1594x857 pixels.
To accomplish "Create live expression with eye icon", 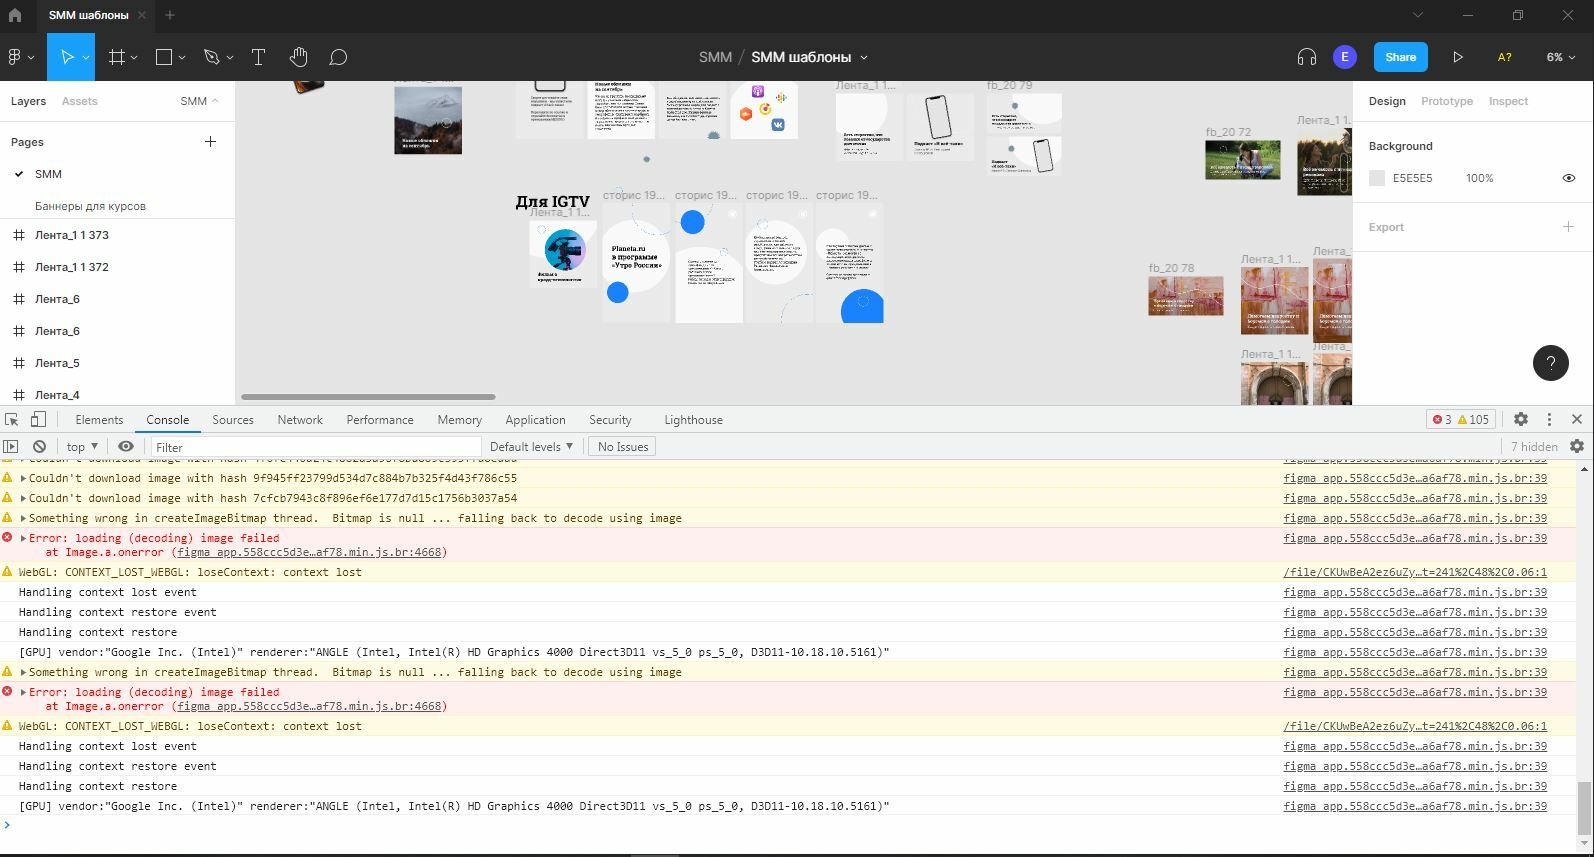I will [x=125, y=447].
